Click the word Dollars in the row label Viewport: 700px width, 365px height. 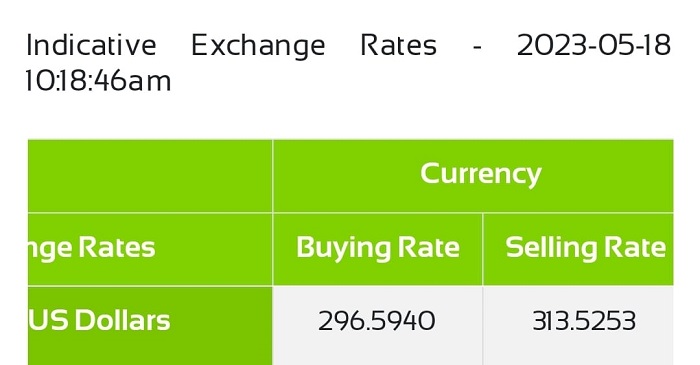click(x=122, y=320)
